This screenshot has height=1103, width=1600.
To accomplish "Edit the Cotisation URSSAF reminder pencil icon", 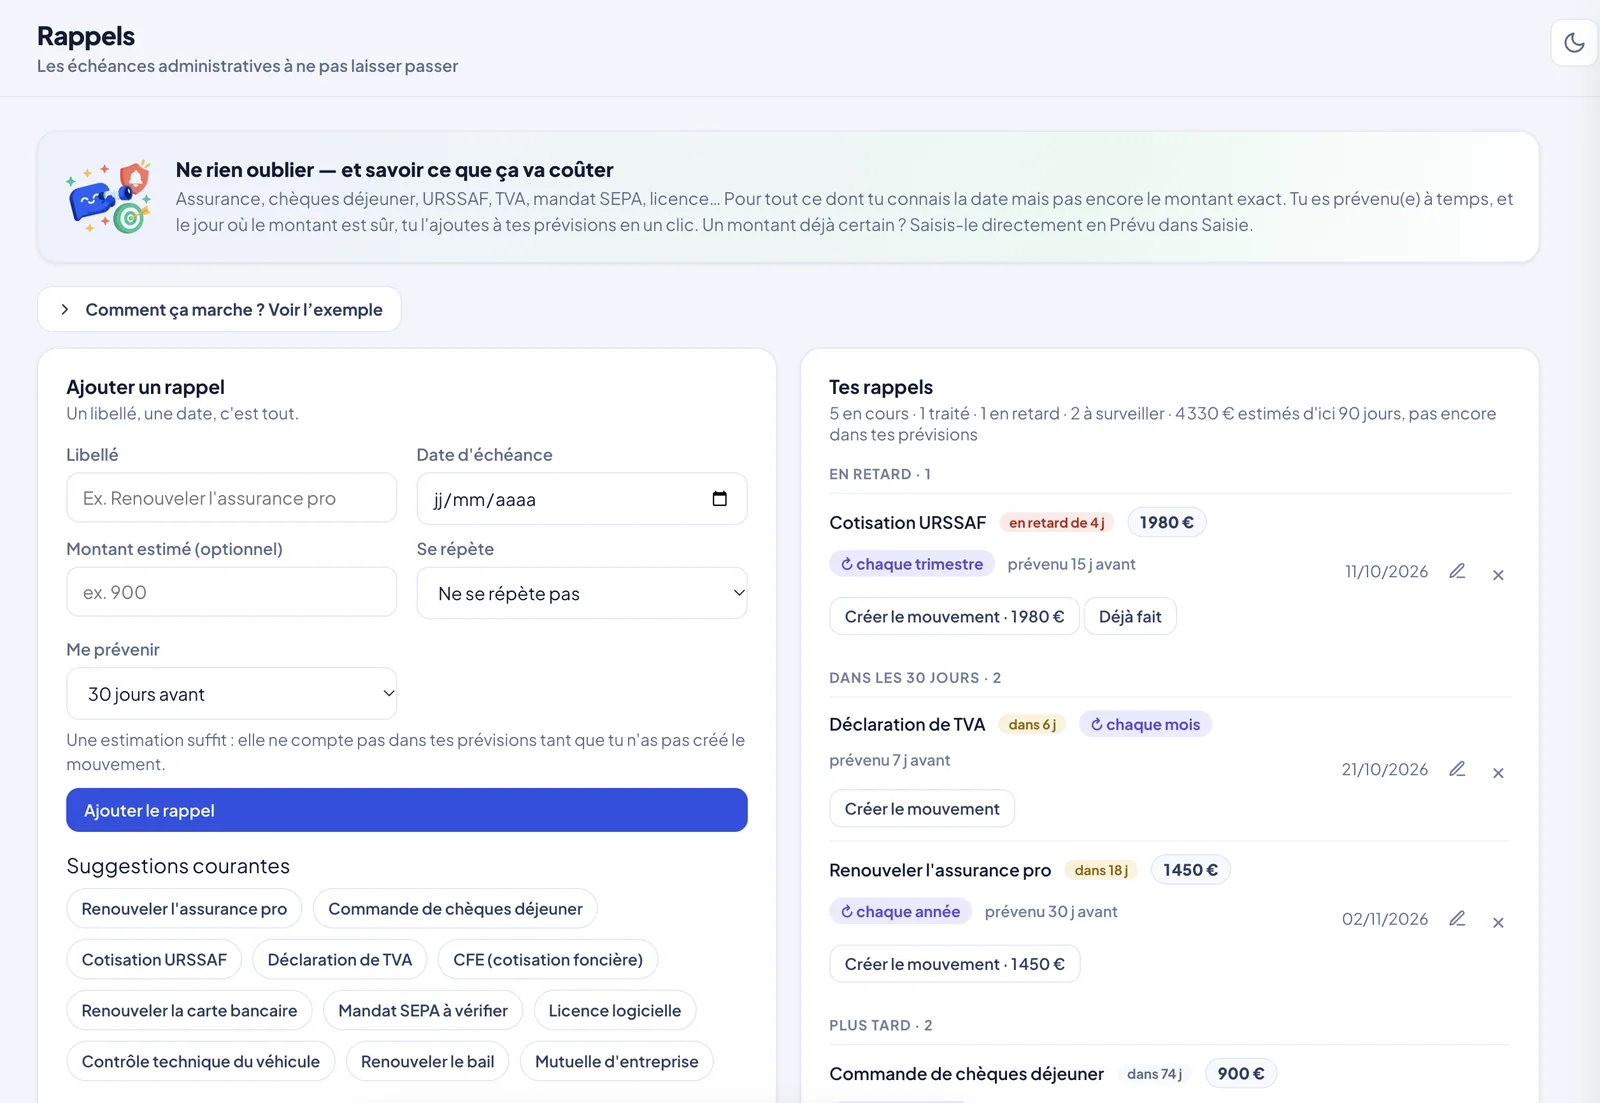I will 1457,571.
